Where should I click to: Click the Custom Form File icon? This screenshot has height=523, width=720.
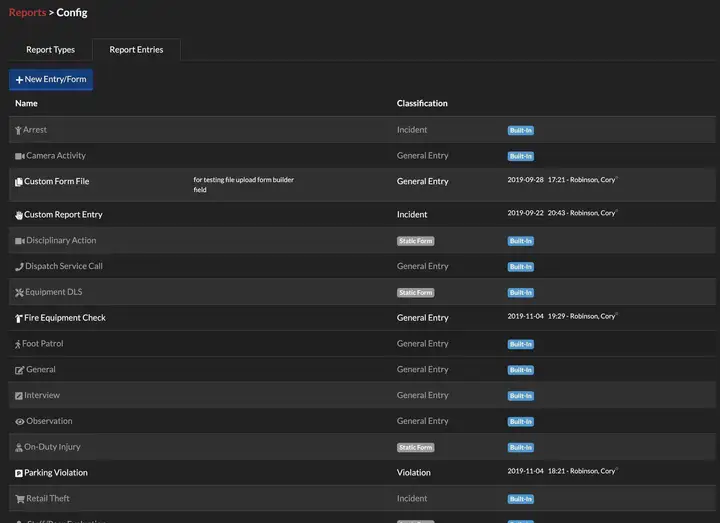coord(19,182)
